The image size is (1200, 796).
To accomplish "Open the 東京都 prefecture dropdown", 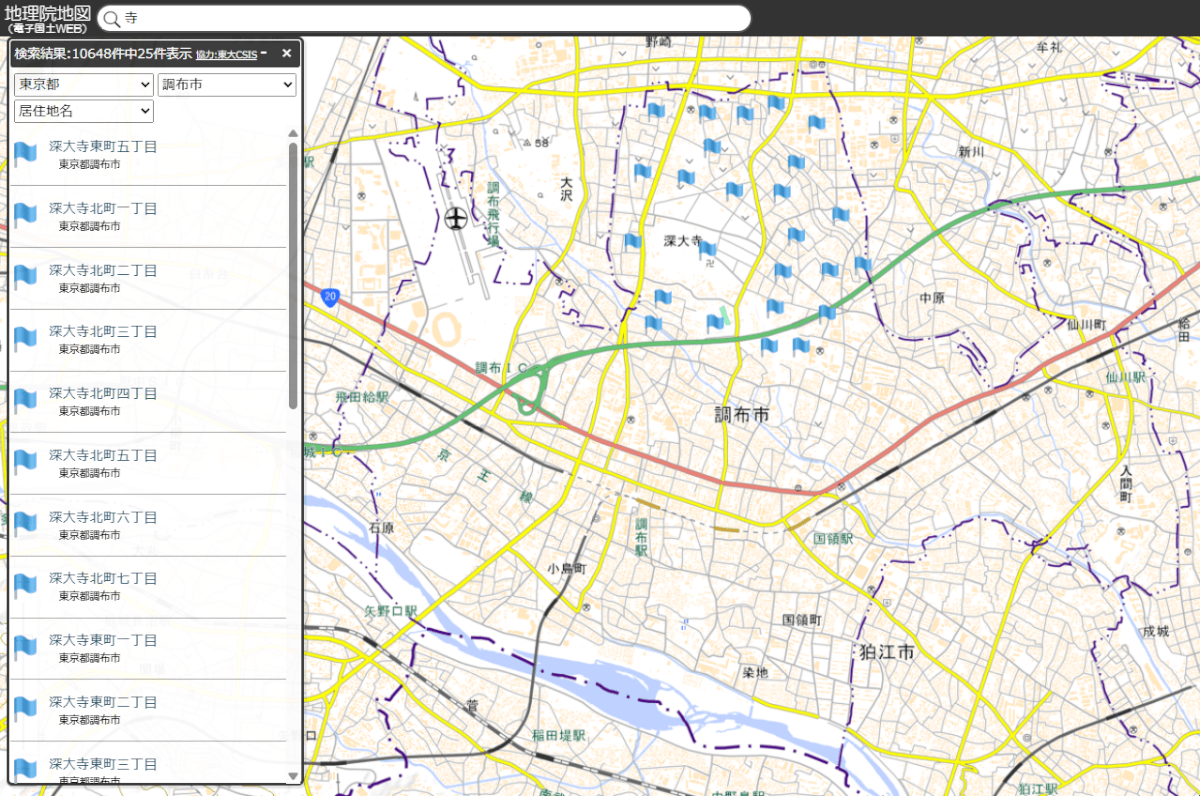I will pyautogui.click(x=83, y=85).
